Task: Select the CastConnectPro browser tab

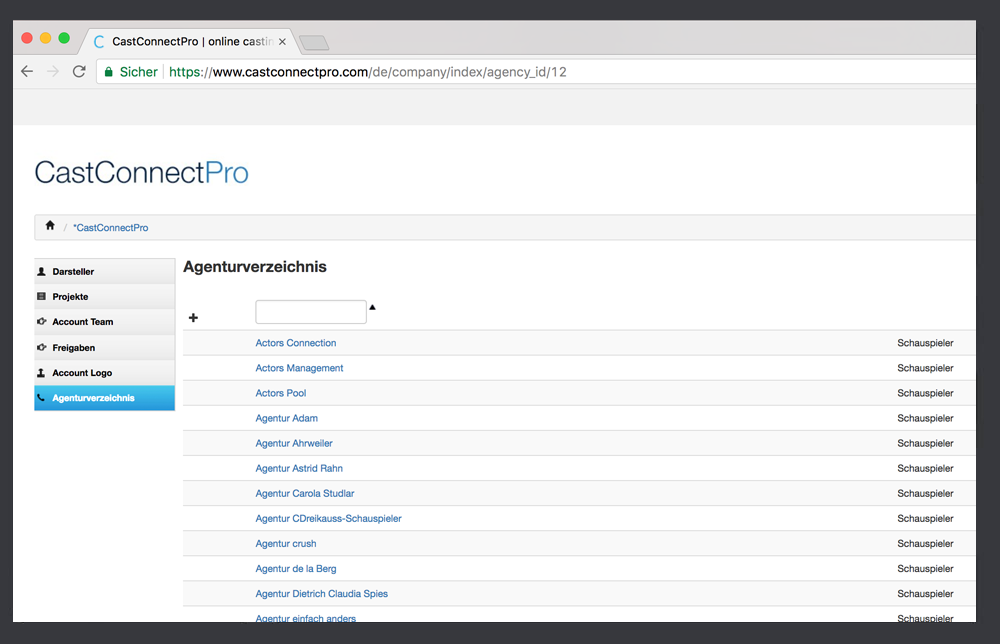Action: (191, 41)
